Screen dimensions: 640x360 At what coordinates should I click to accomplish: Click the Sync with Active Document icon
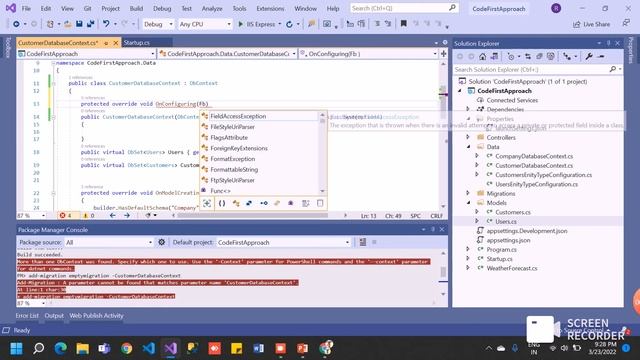tap(528, 56)
